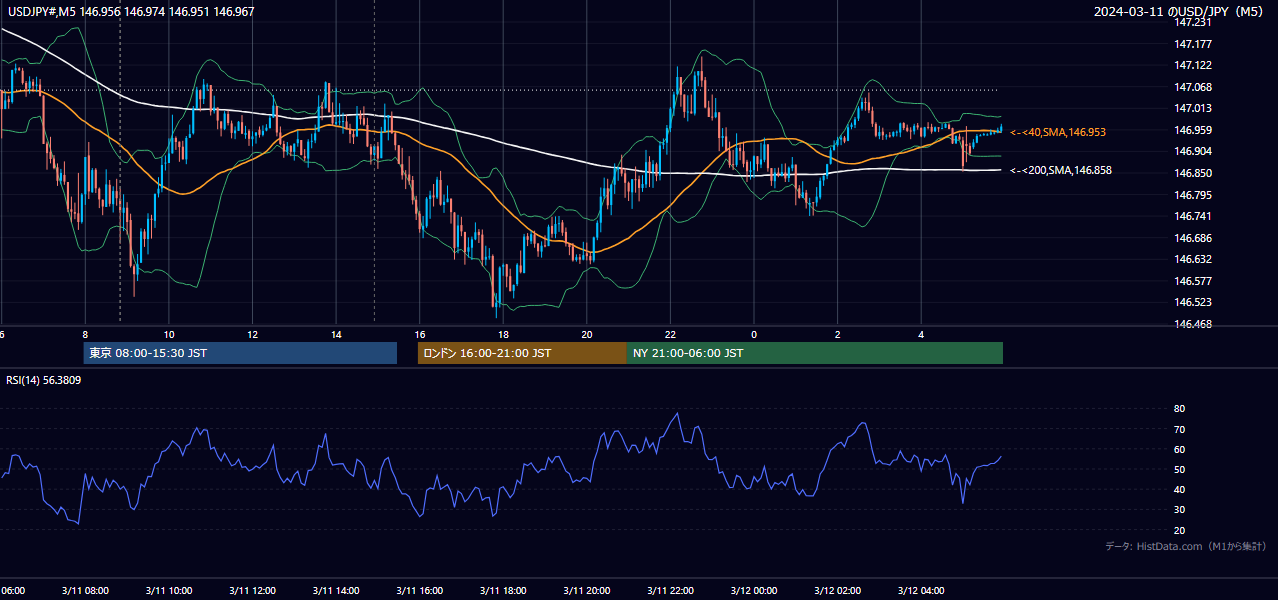The width and height of the screenshot is (1278, 600).
Task: Click hour label 16 below the price chart
Action: pyautogui.click(x=420, y=334)
